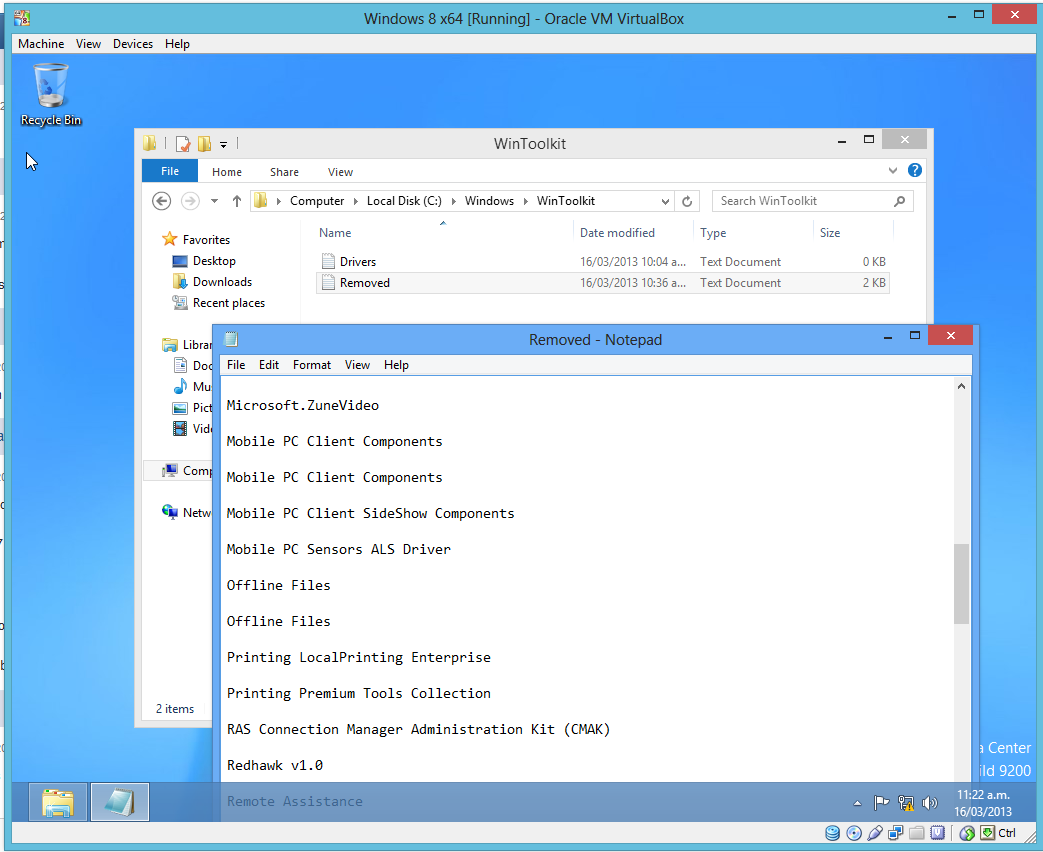
Task: Sort files by the Type column header
Action: pos(713,233)
